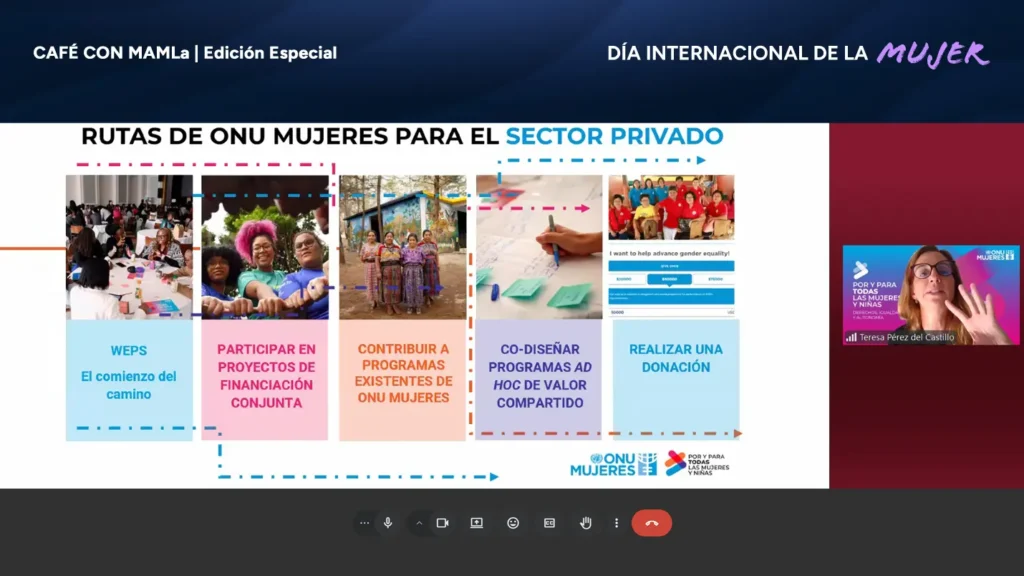
Task: Toggle closed captions on
Action: point(549,523)
